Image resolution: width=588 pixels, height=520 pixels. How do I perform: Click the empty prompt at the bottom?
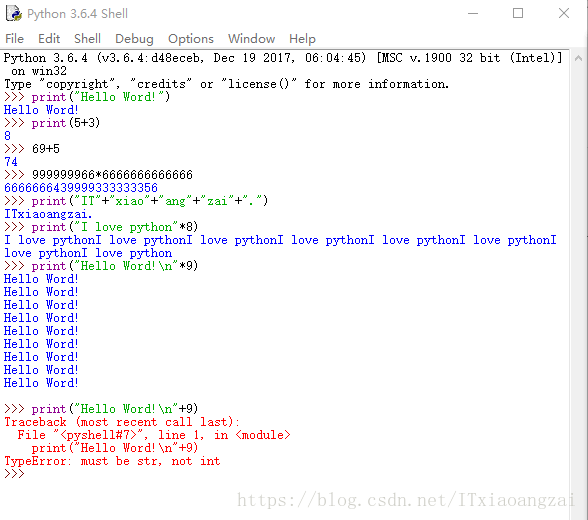click(14, 474)
